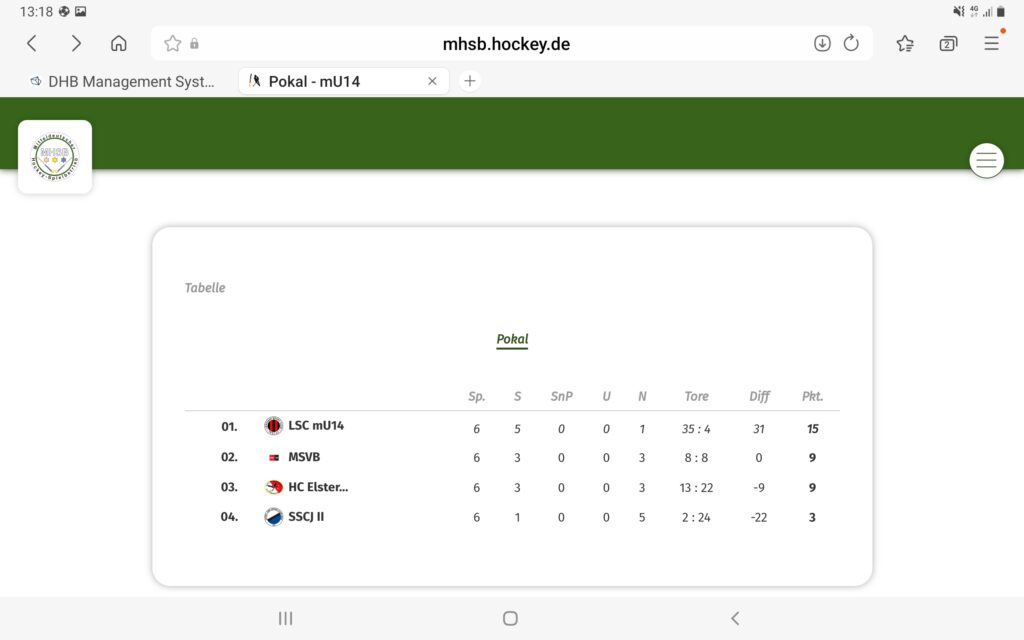
Task: Click the SSCJ II team logo
Action: point(274,517)
